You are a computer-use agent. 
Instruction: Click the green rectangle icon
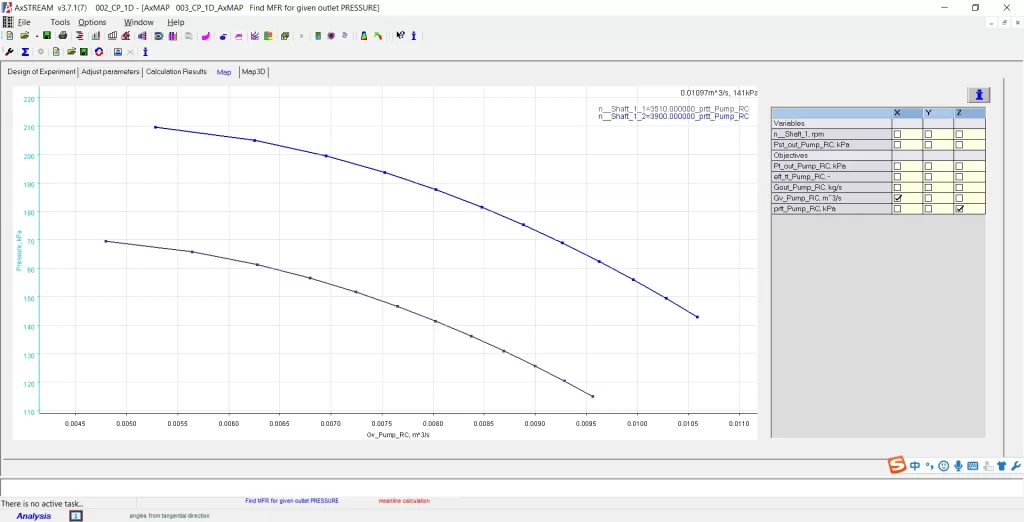click(318, 35)
